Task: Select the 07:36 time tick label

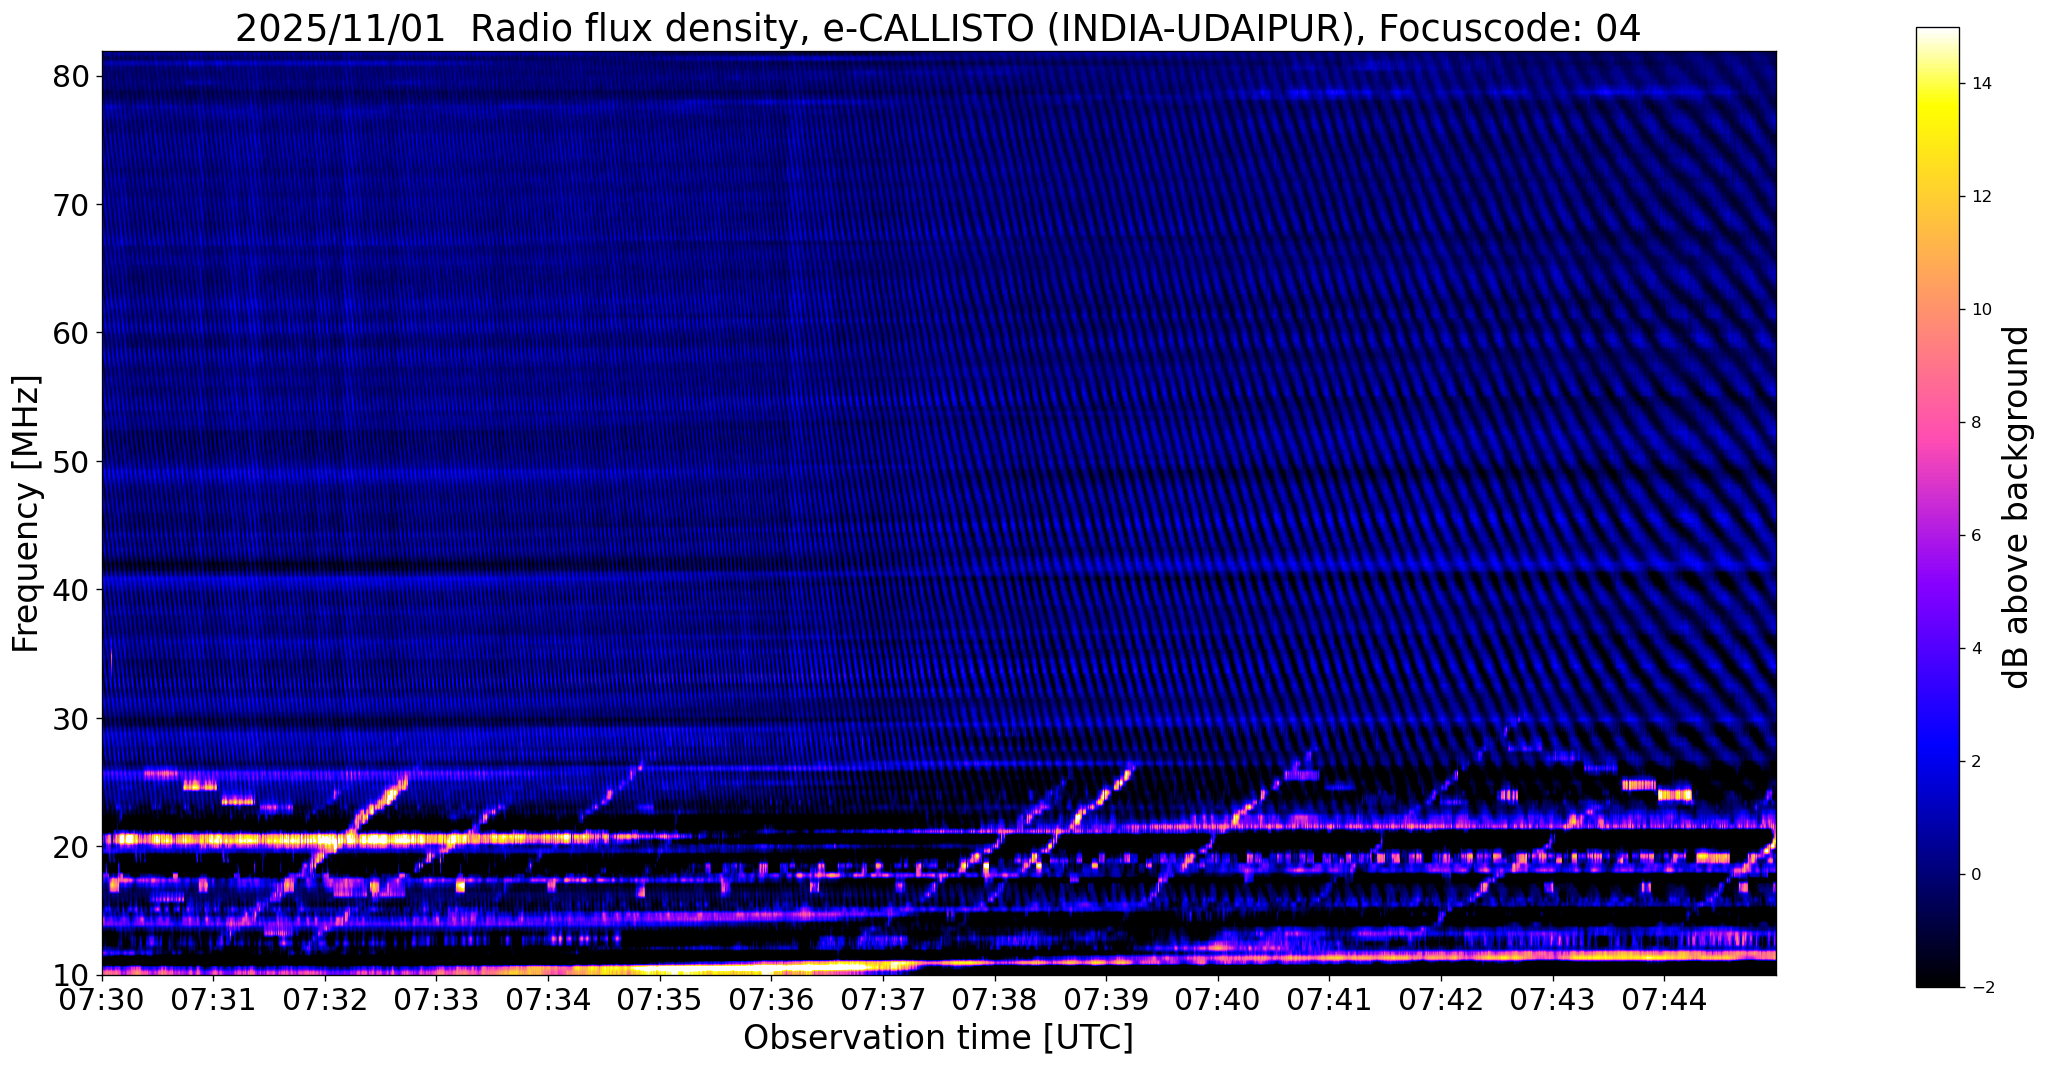Action: [x=772, y=999]
